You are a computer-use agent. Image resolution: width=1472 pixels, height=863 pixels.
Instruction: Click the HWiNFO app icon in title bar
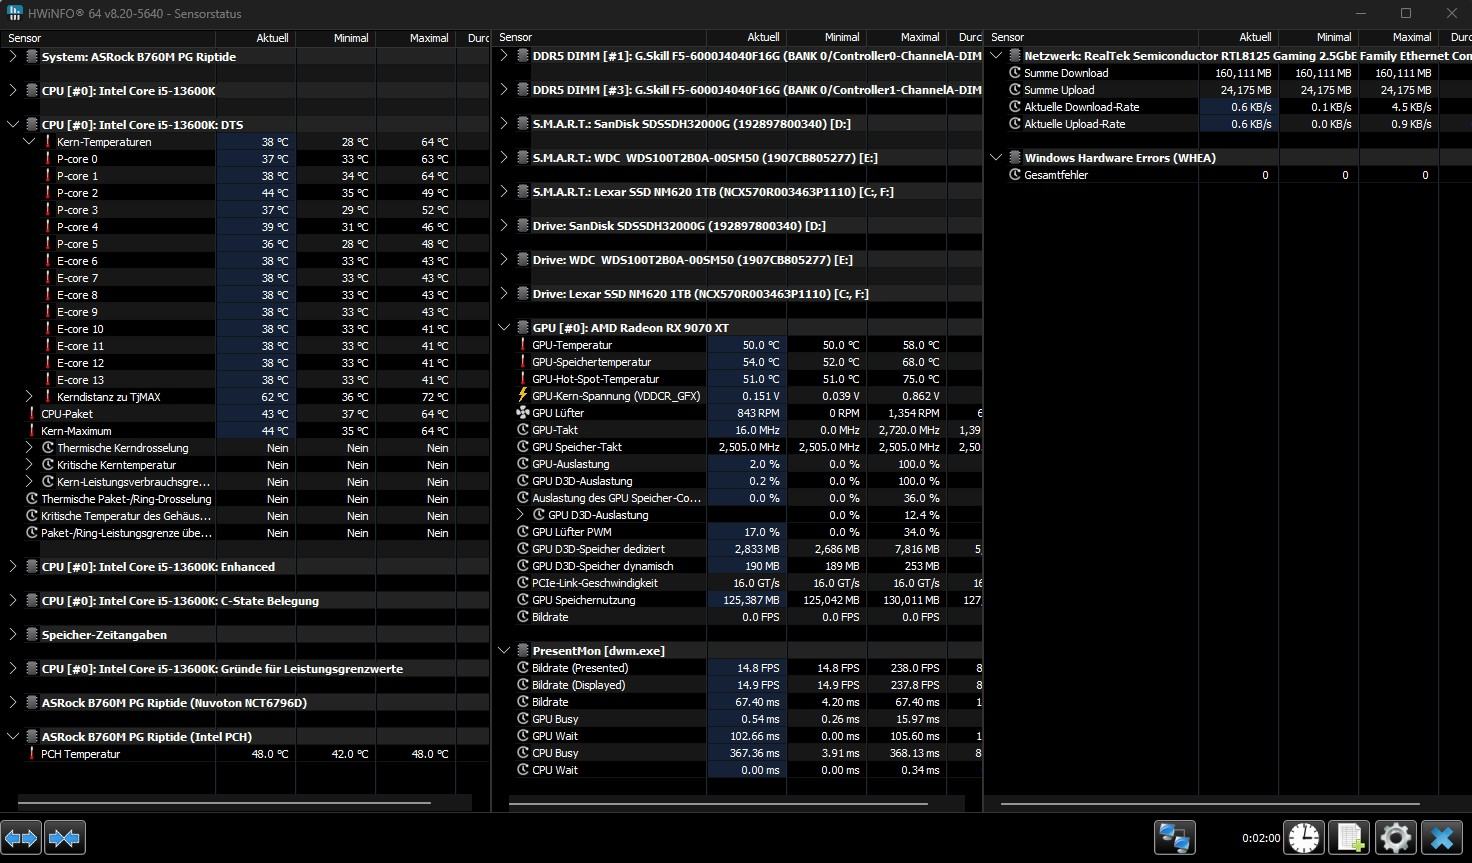tap(13, 13)
